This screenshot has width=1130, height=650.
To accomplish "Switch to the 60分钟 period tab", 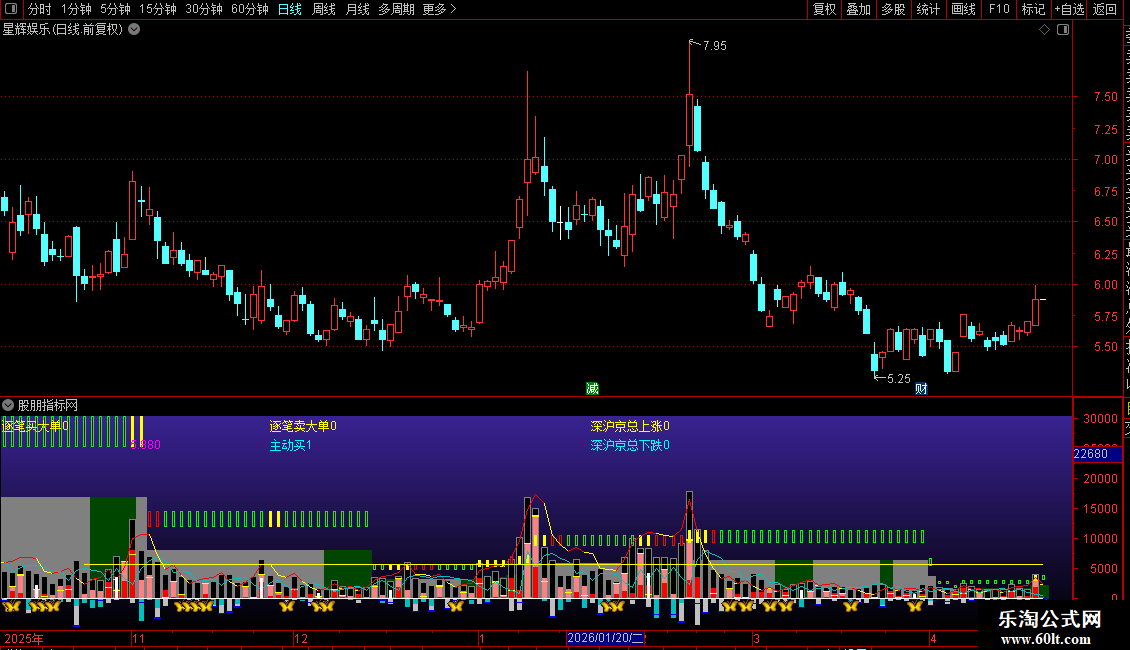I will click(249, 9).
